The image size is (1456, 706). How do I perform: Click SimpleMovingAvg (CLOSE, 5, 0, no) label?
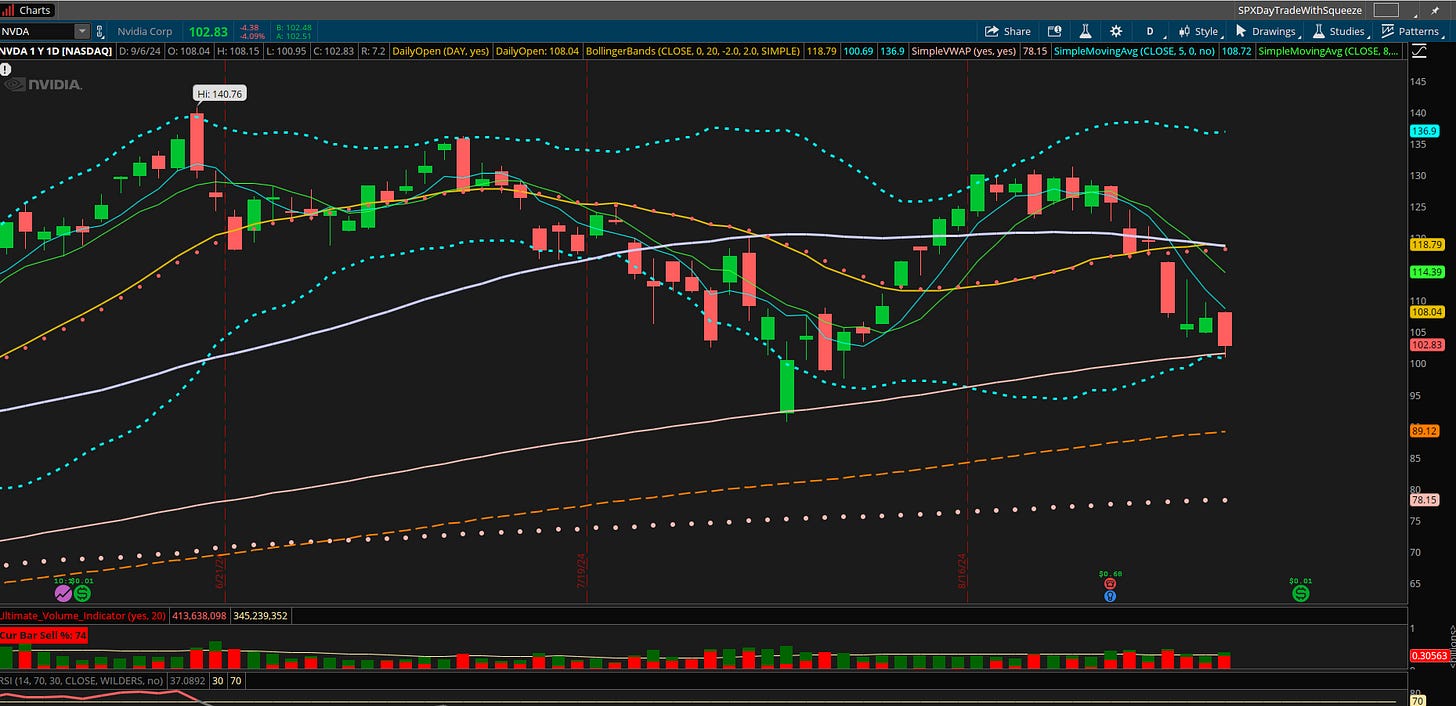point(1133,50)
